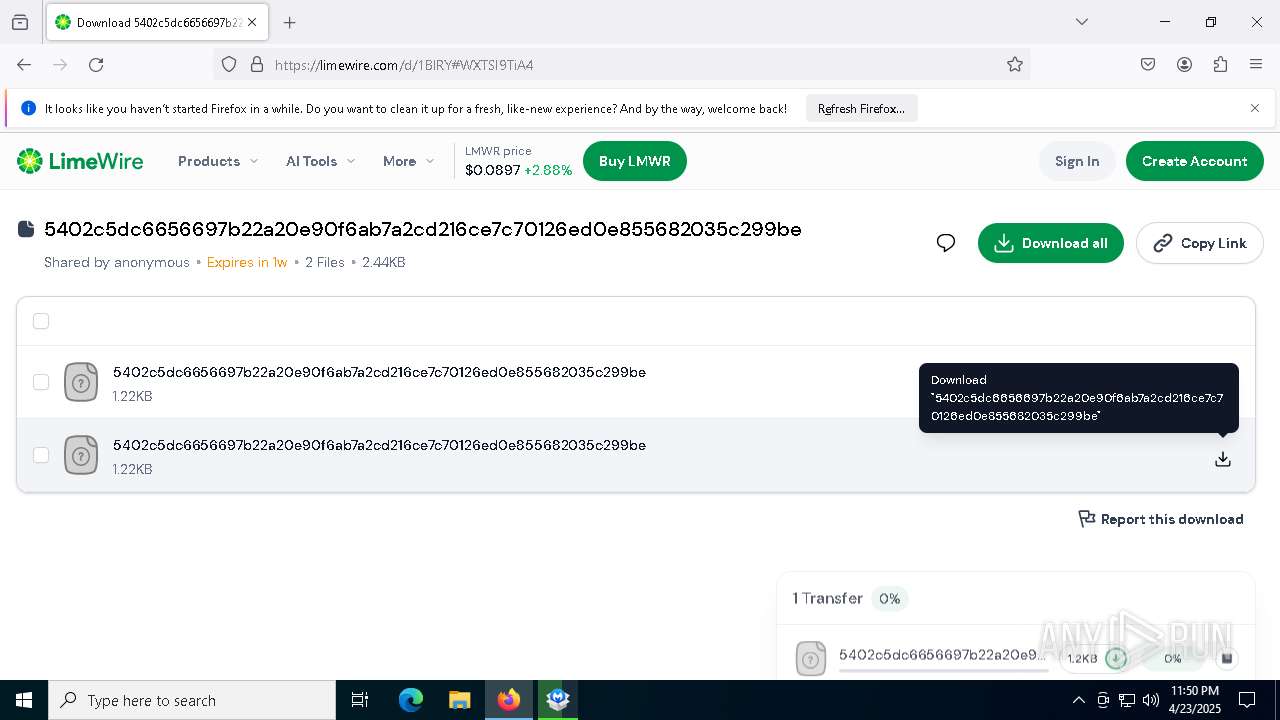Check the second file's checkbox
This screenshot has width=1280, height=720.
[41, 455]
